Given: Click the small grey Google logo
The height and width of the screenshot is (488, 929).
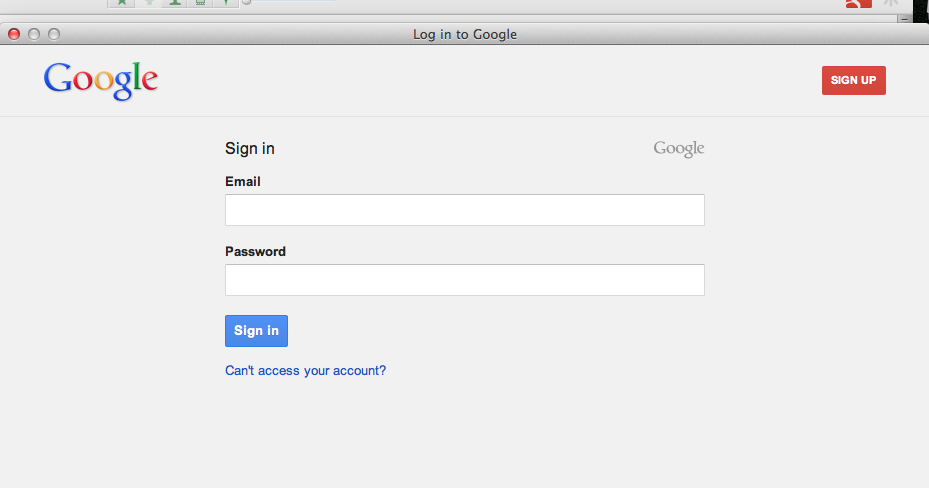Looking at the screenshot, I should click(678, 149).
